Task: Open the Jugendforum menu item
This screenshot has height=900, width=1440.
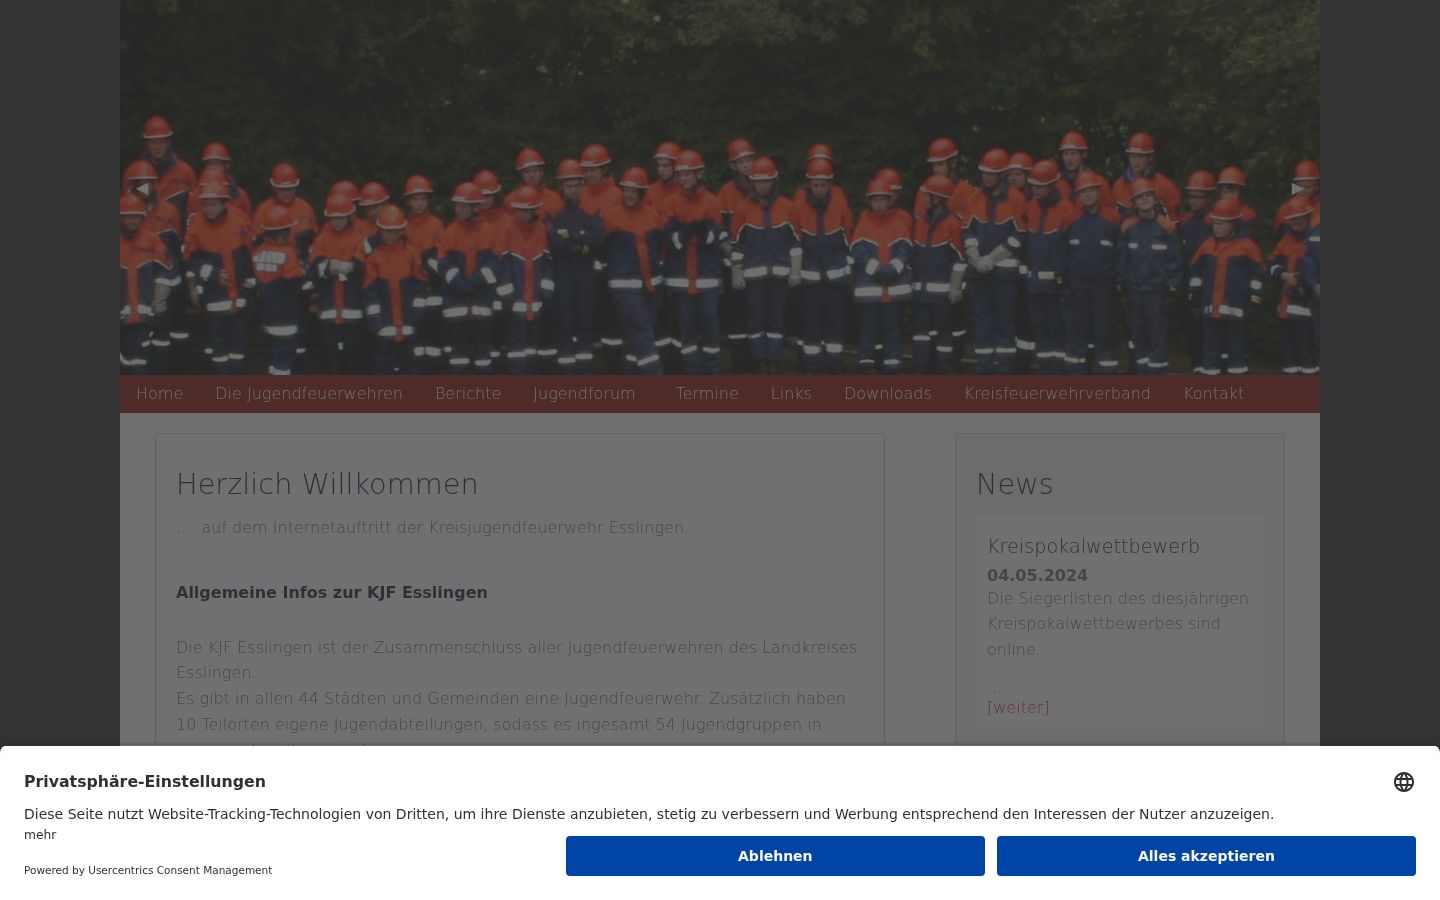Action: (x=584, y=394)
